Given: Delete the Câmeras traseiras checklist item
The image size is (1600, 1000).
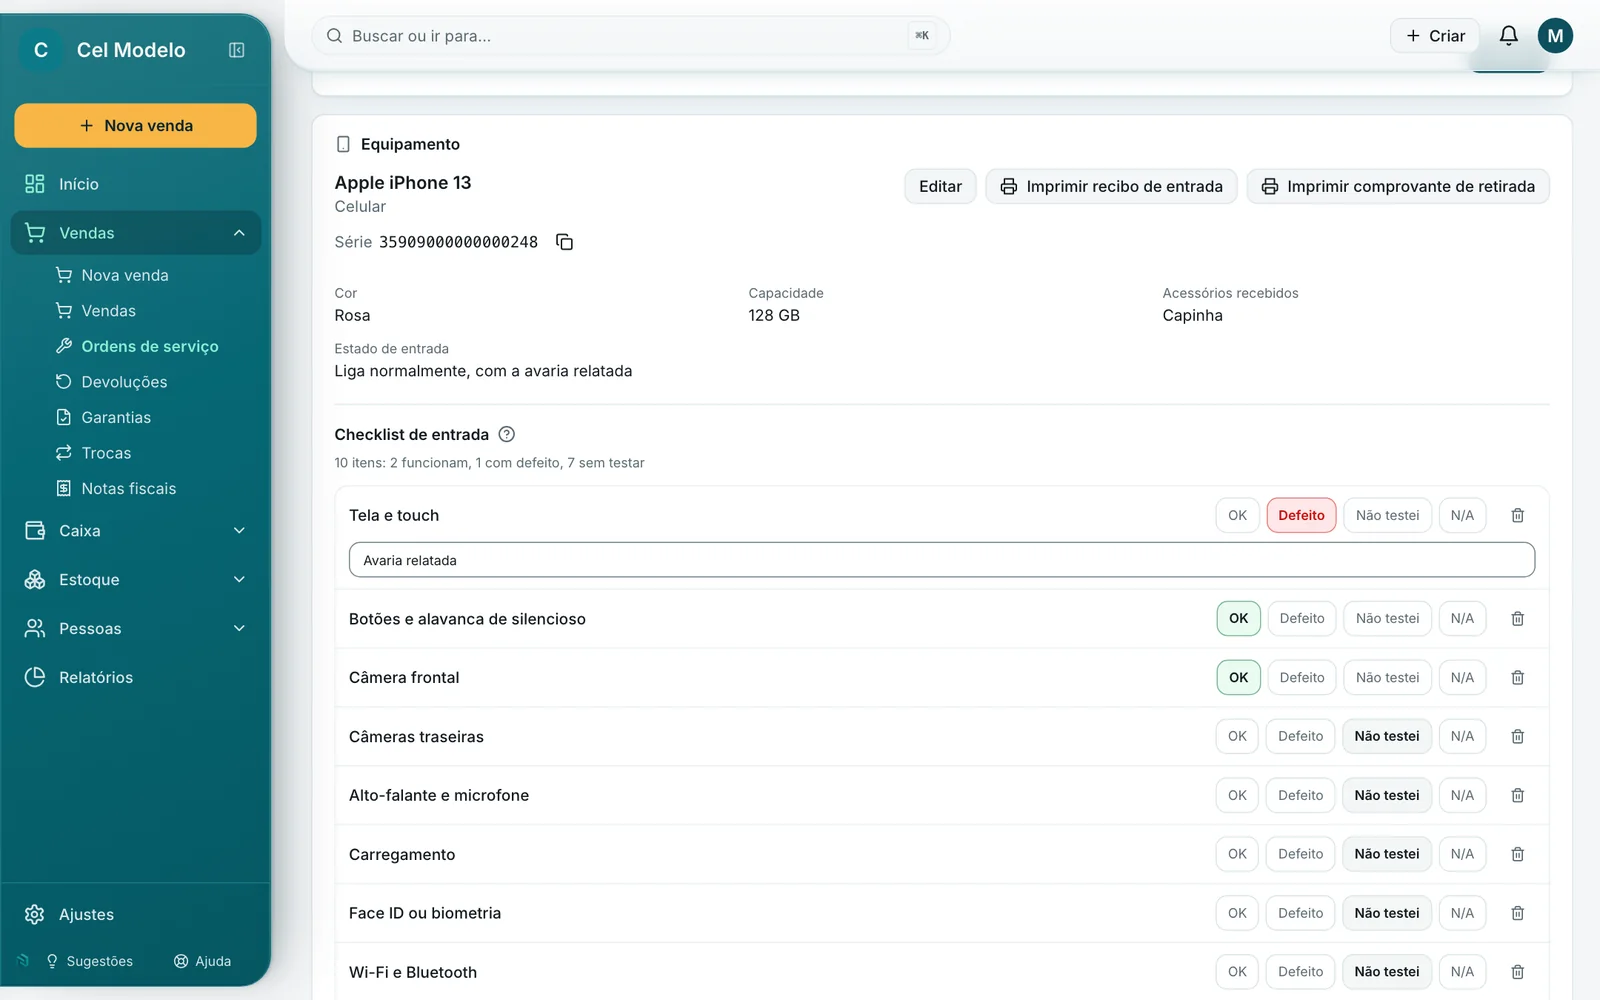Looking at the screenshot, I should click(1517, 737).
